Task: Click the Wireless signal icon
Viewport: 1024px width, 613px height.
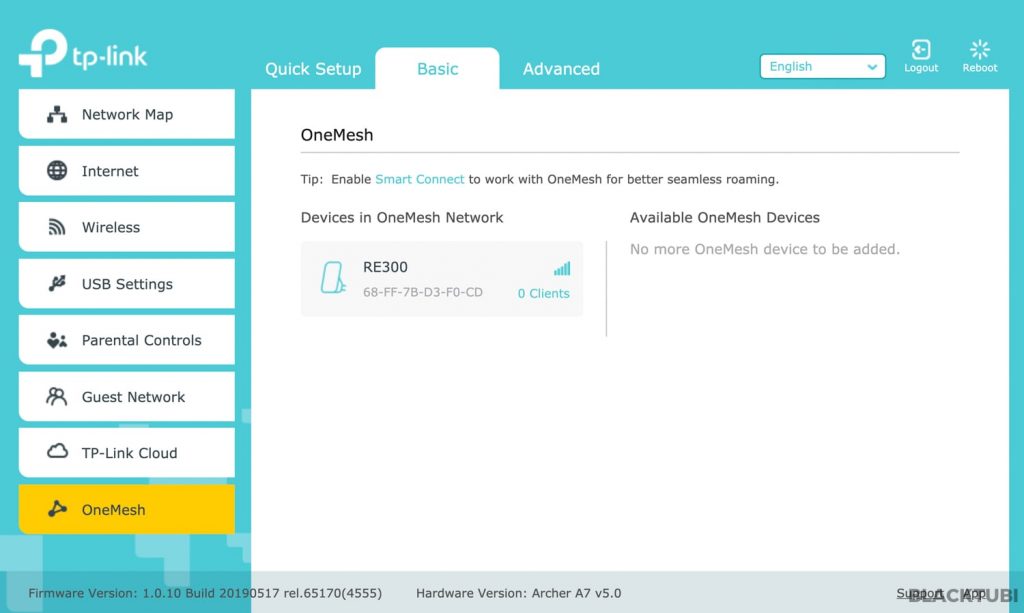Action: [57, 227]
